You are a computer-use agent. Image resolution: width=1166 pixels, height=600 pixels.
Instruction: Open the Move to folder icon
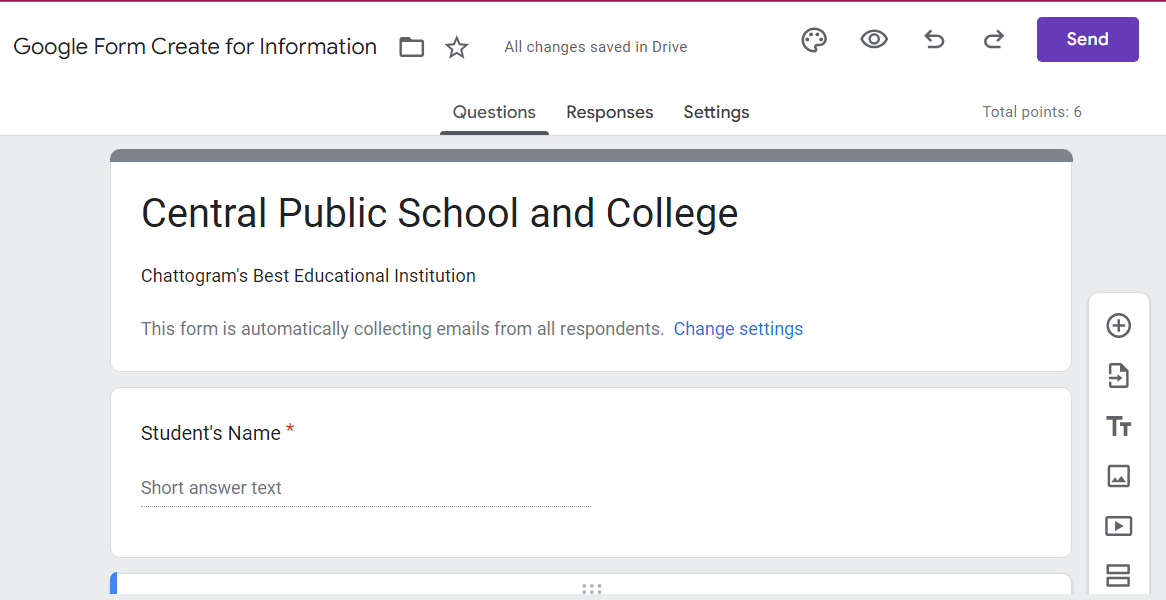pyautogui.click(x=411, y=47)
